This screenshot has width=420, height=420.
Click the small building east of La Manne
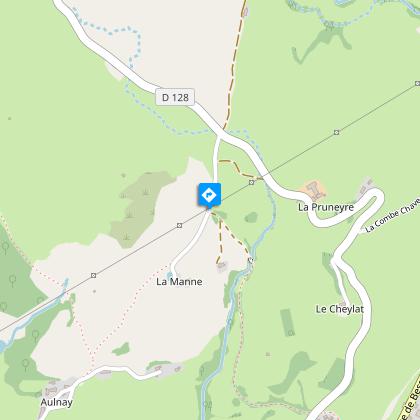click(x=222, y=266)
